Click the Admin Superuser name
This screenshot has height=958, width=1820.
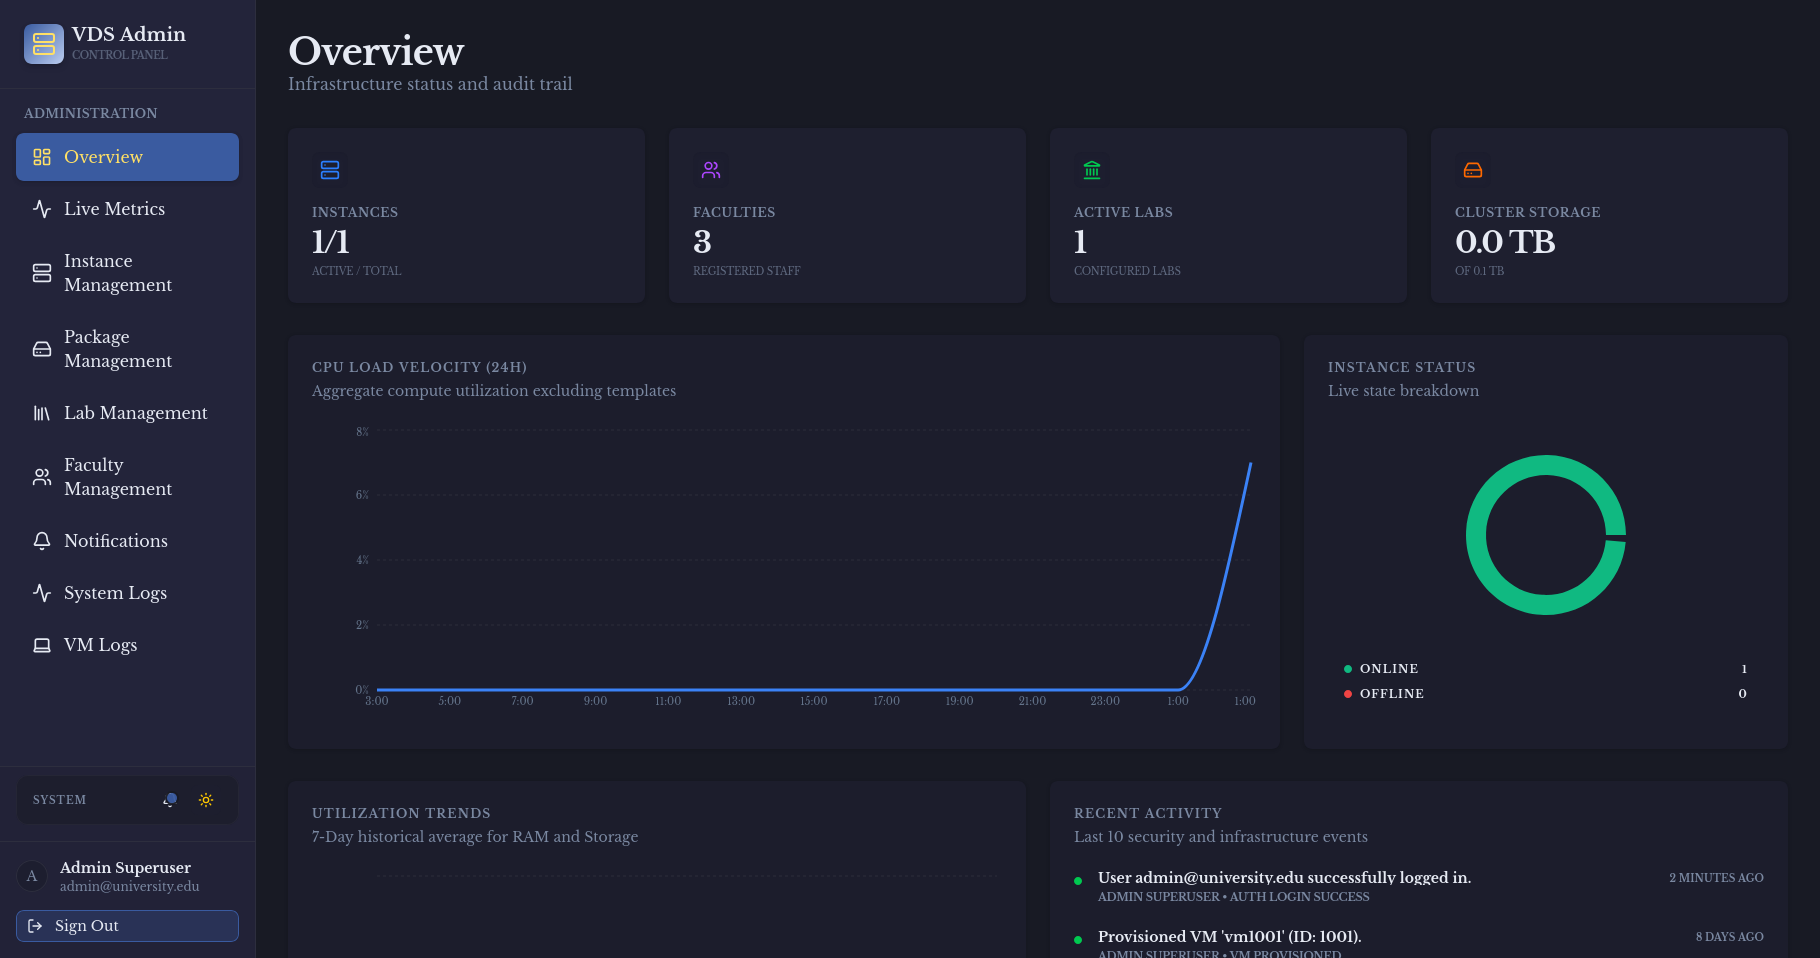click(x=125, y=868)
